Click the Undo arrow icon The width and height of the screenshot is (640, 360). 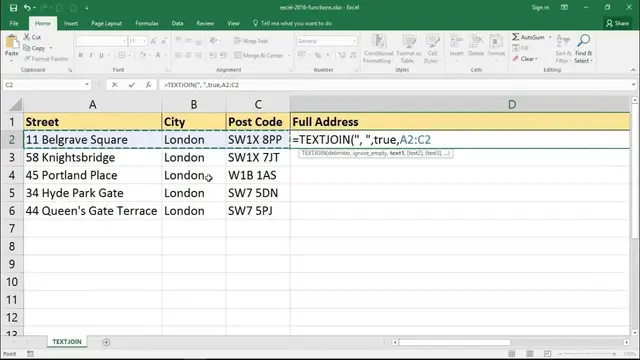click(x=27, y=8)
